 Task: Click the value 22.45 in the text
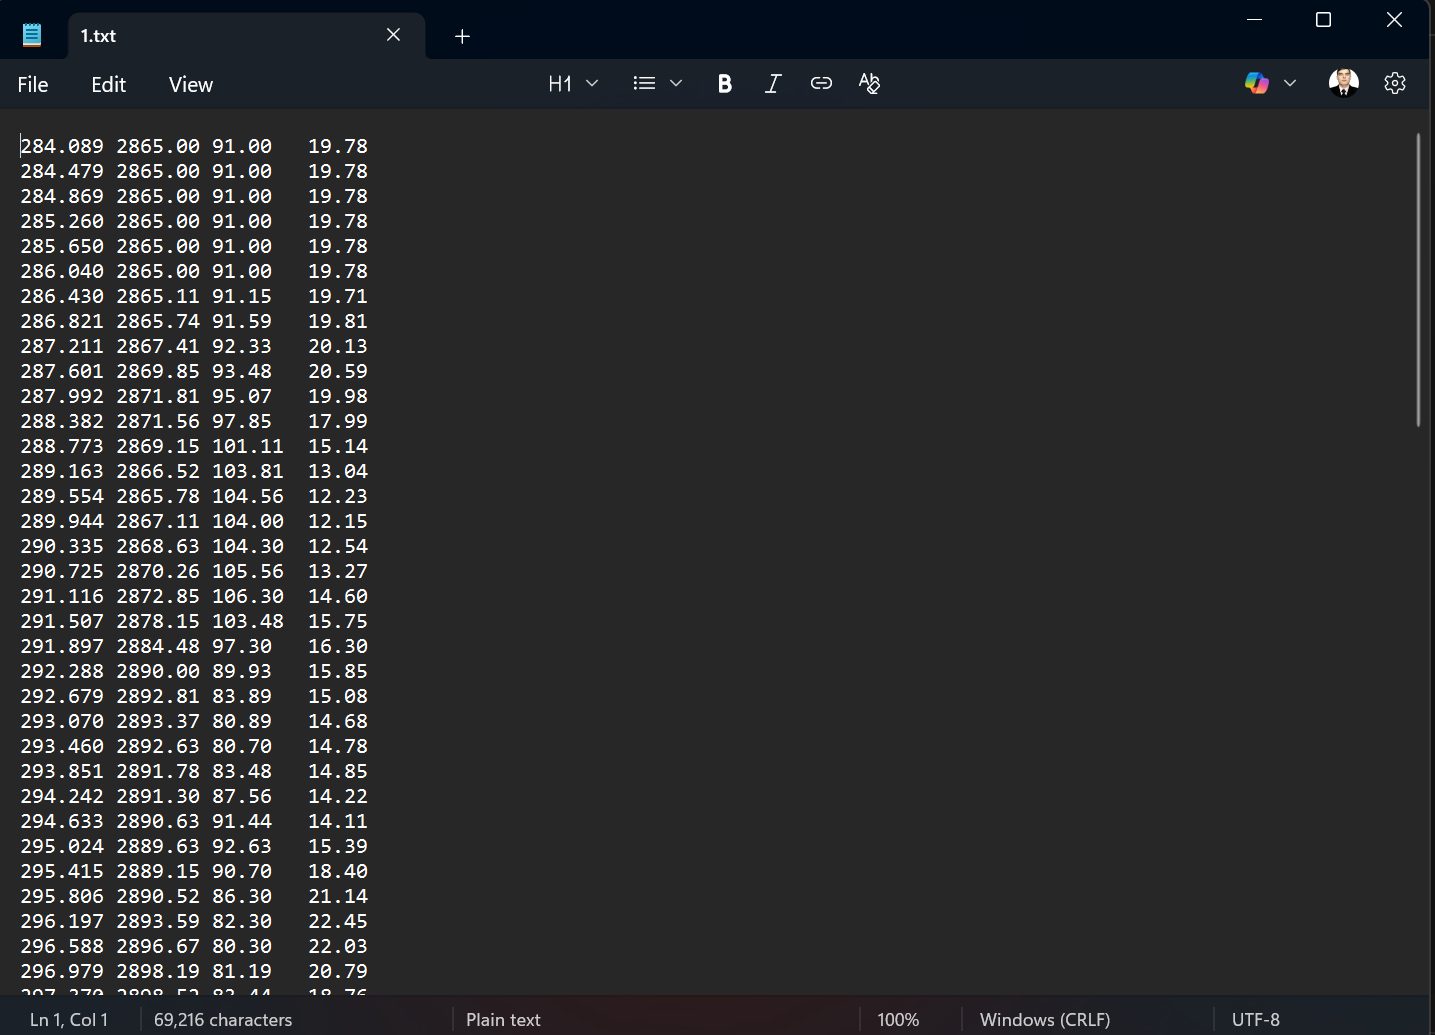[338, 921]
